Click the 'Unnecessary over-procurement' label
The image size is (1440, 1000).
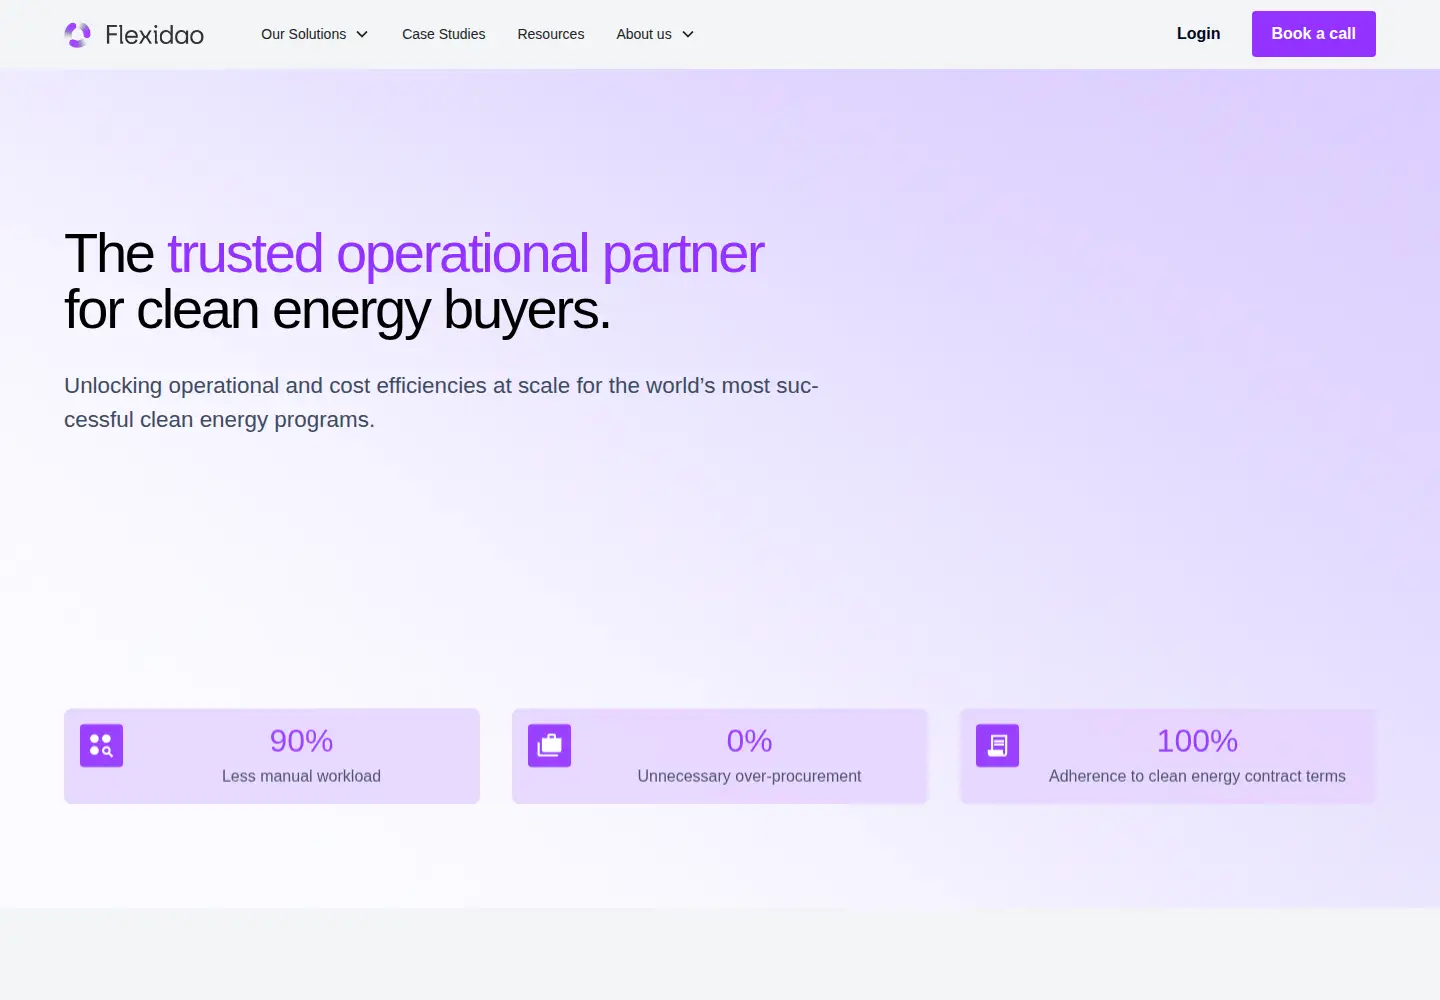[749, 776]
